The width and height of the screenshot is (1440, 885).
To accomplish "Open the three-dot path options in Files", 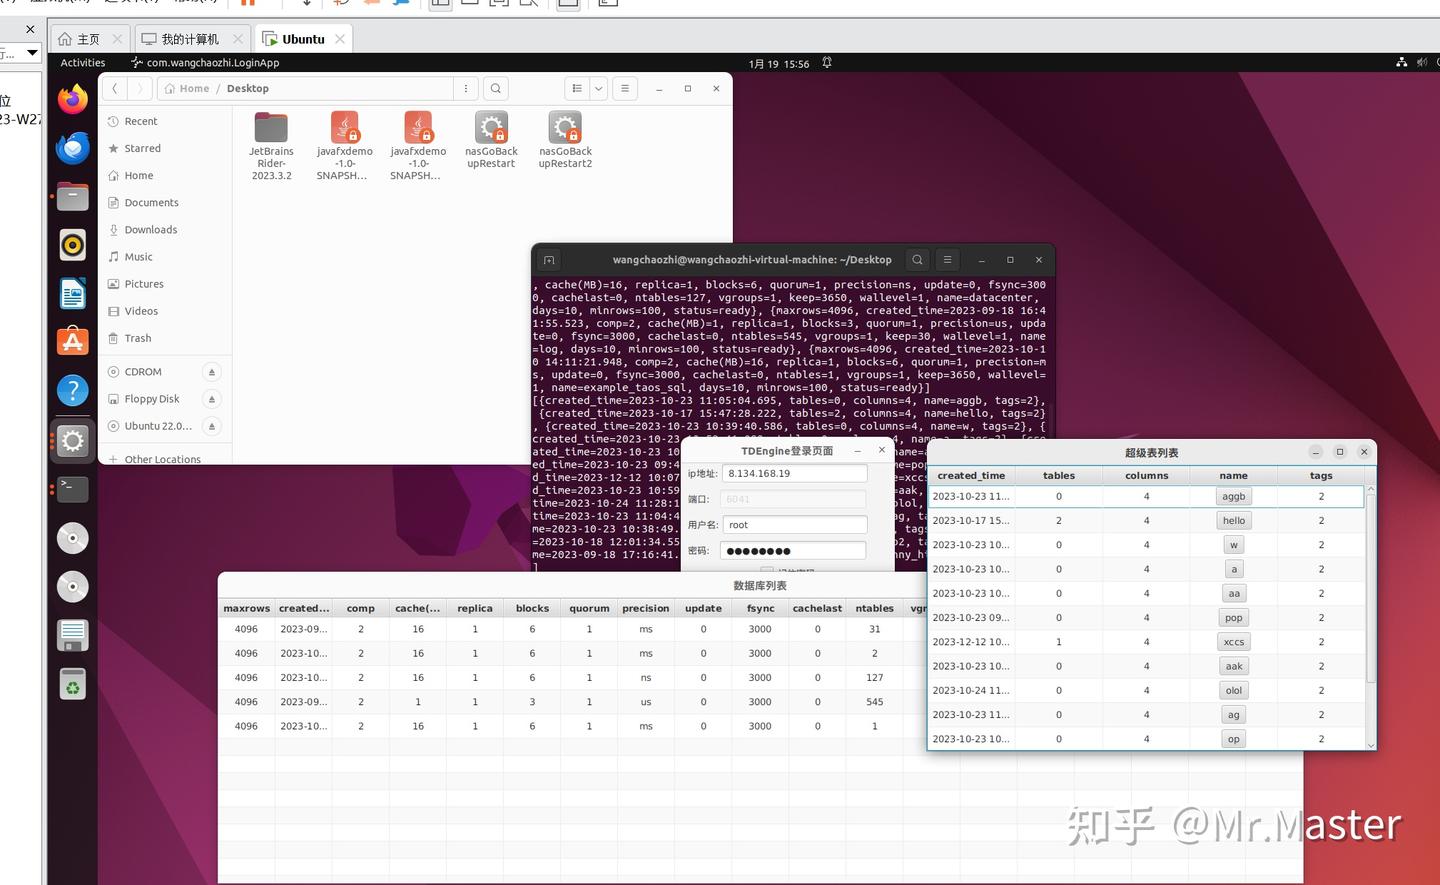I will coord(466,88).
